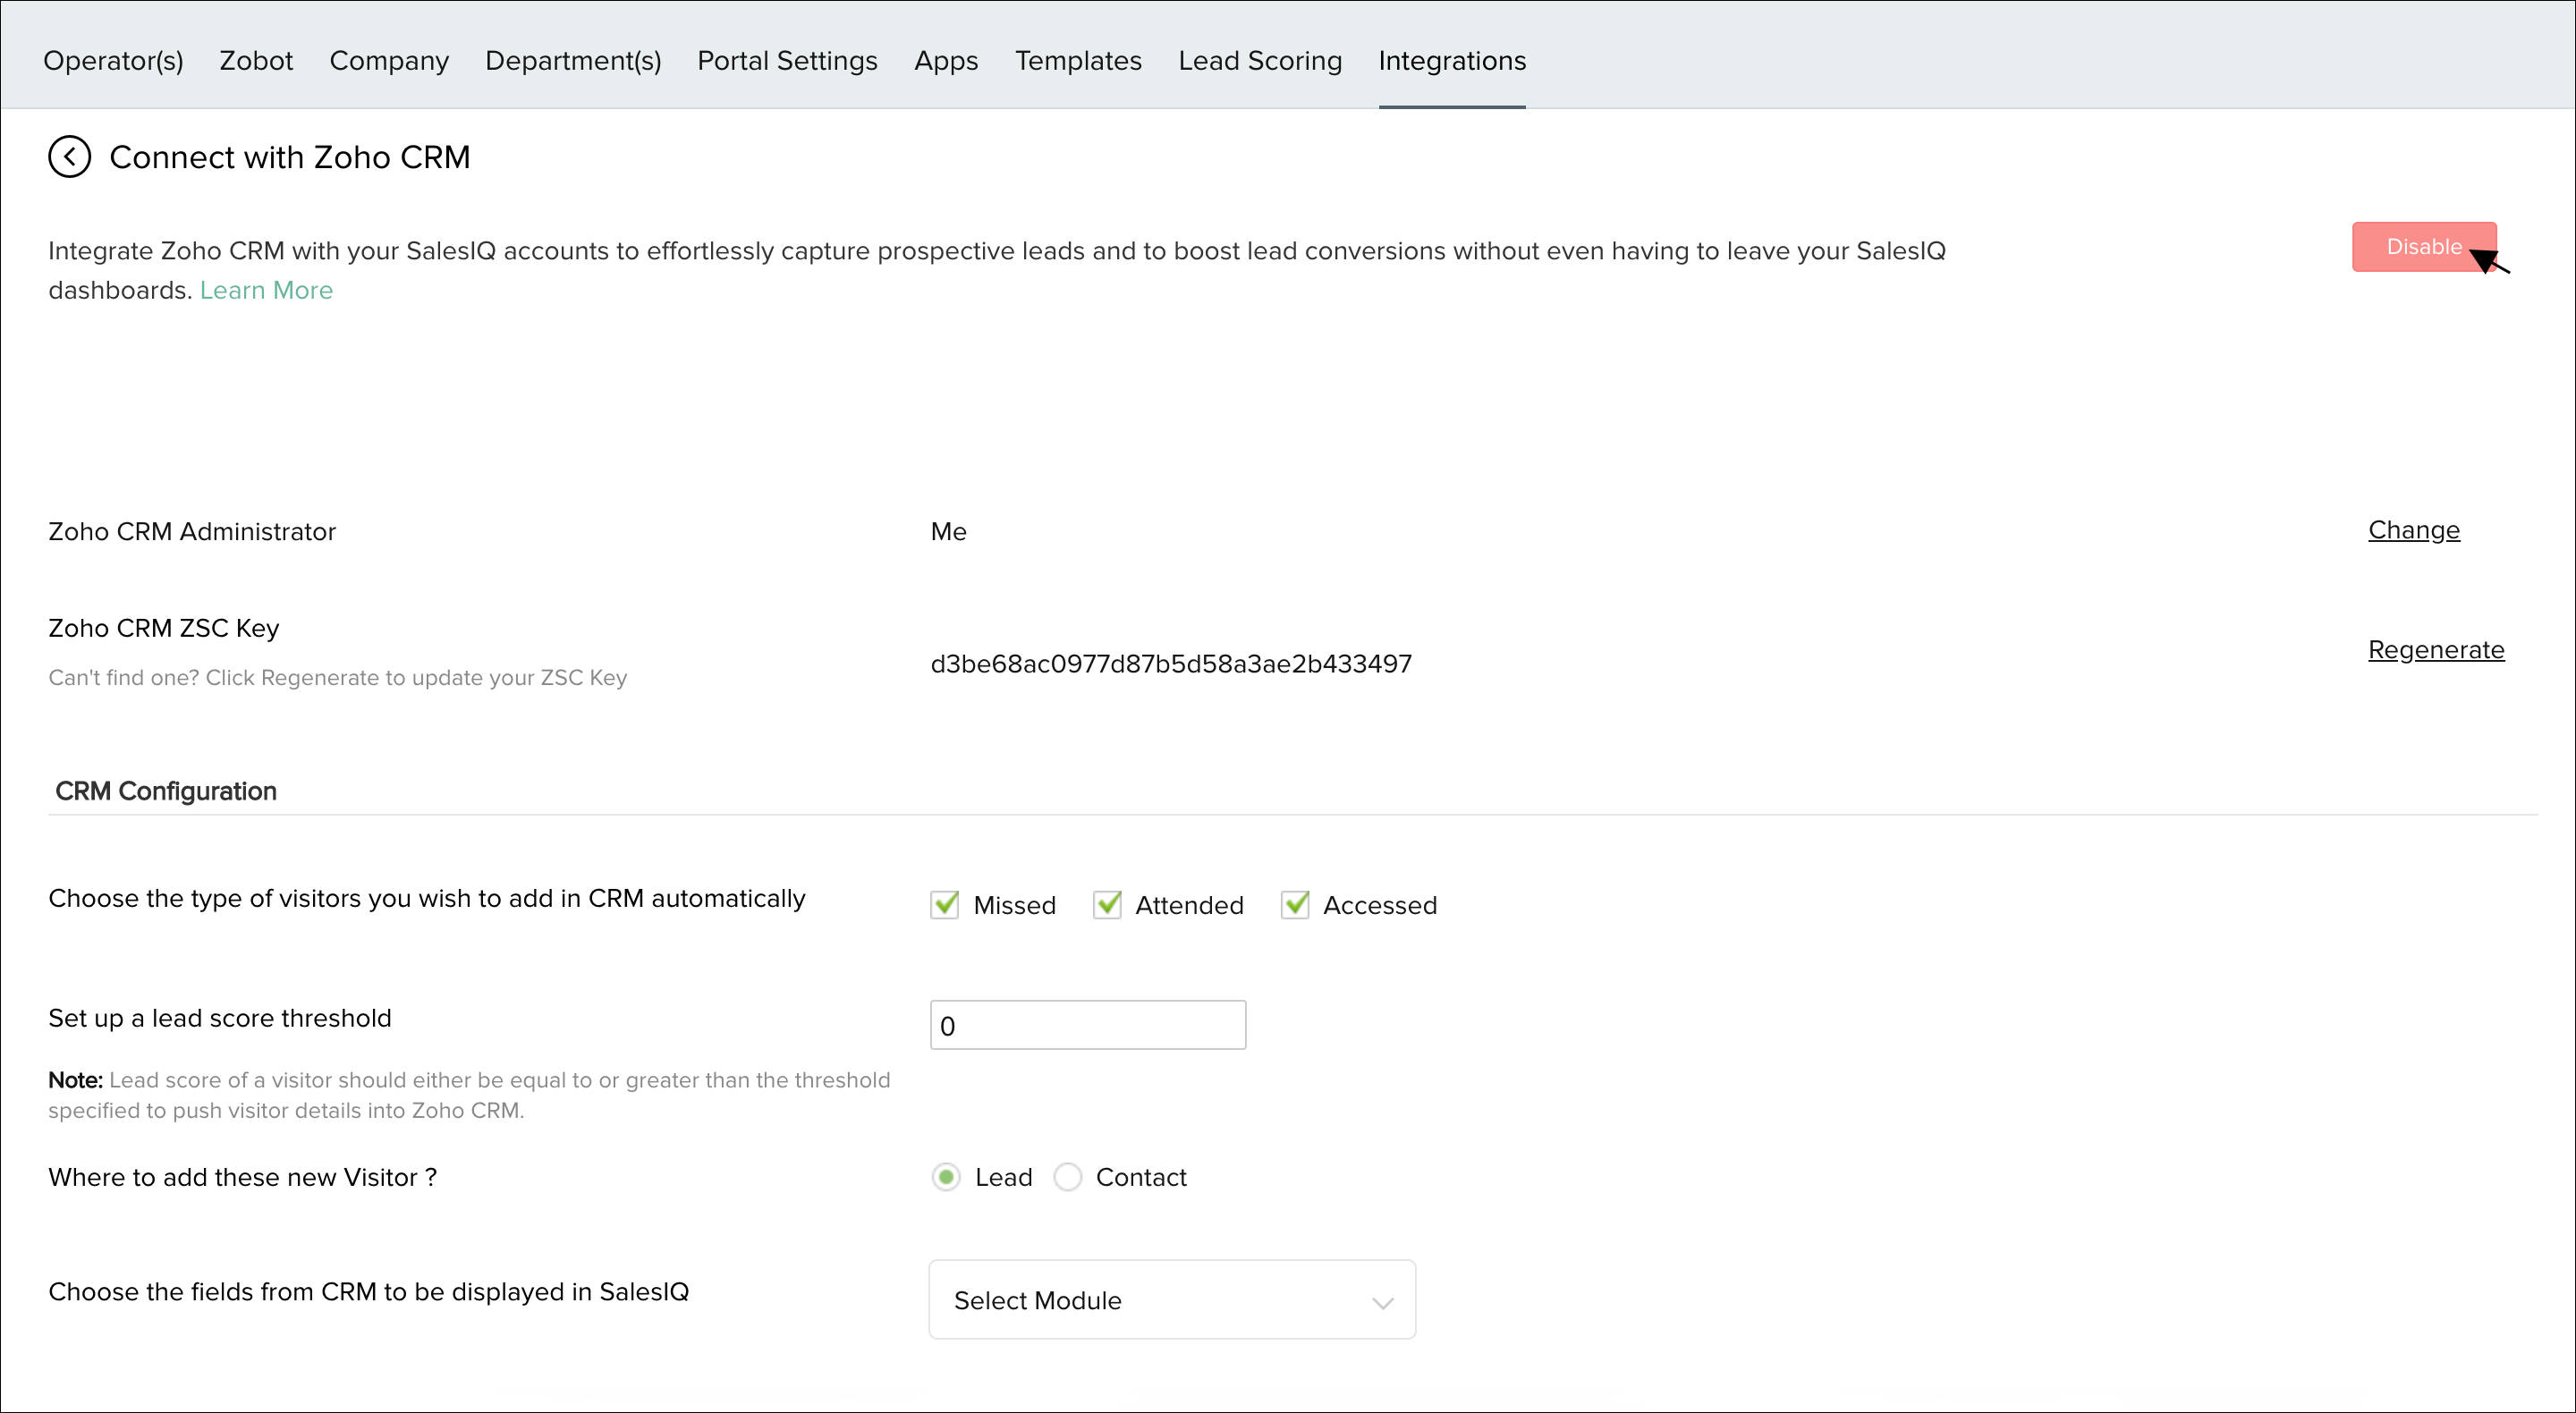
Task: Open the Operator(s) tab
Action: click(113, 61)
